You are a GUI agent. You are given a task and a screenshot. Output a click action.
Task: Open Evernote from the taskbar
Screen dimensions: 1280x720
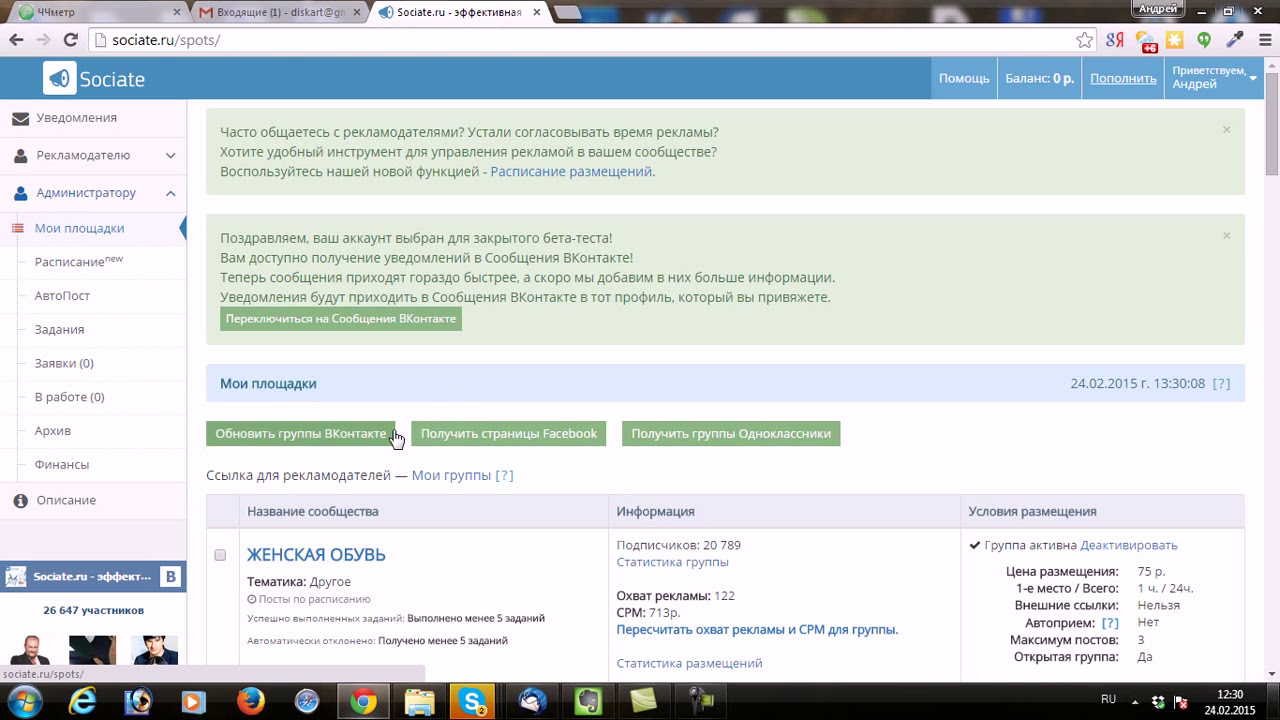point(588,702)
